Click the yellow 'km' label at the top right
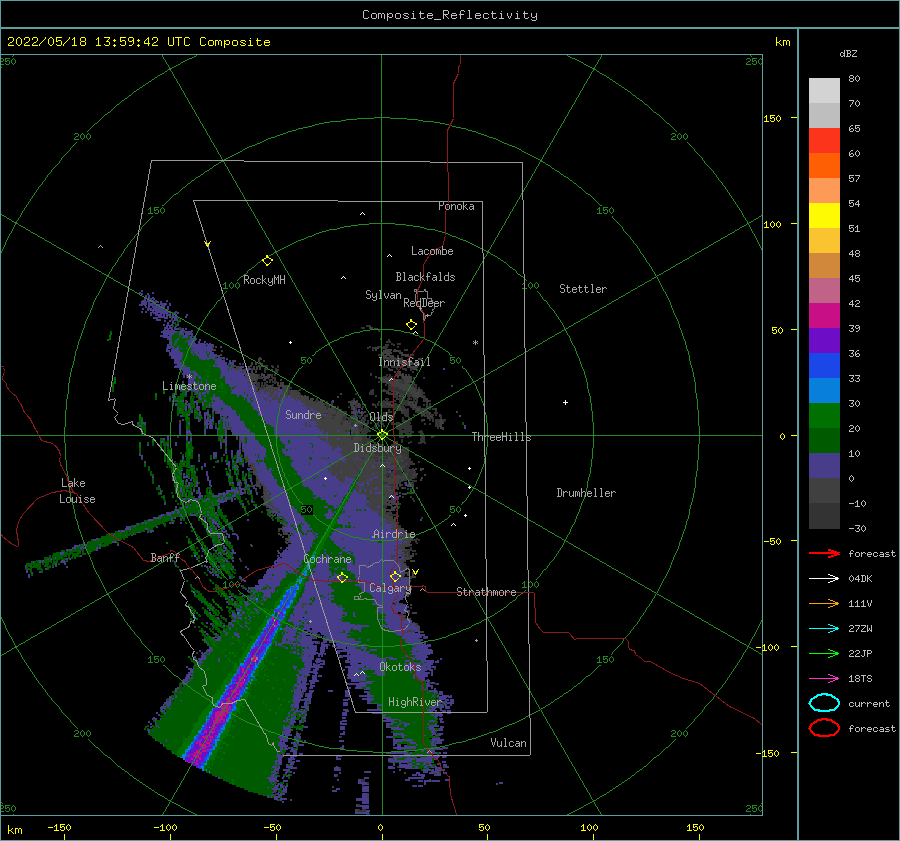This screenshot has width=900, height=841. coord(782,42)
